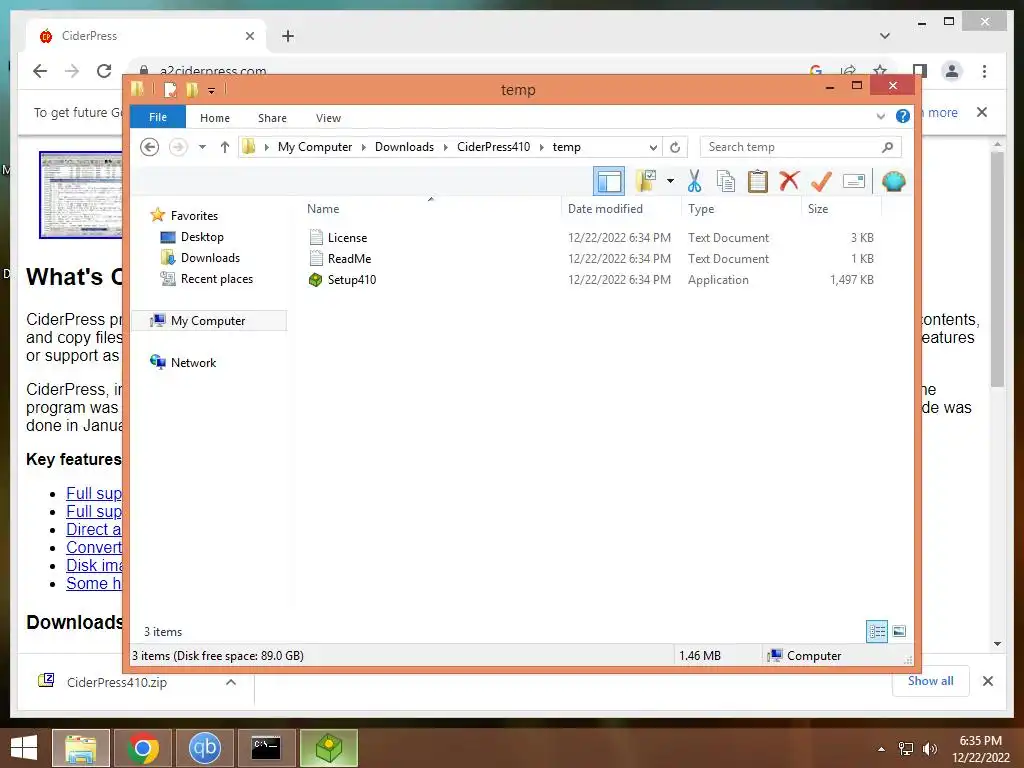This screenshot has width=1024, height=768.
Task: Open the View ribbon tab
Action: pos(328,118)
